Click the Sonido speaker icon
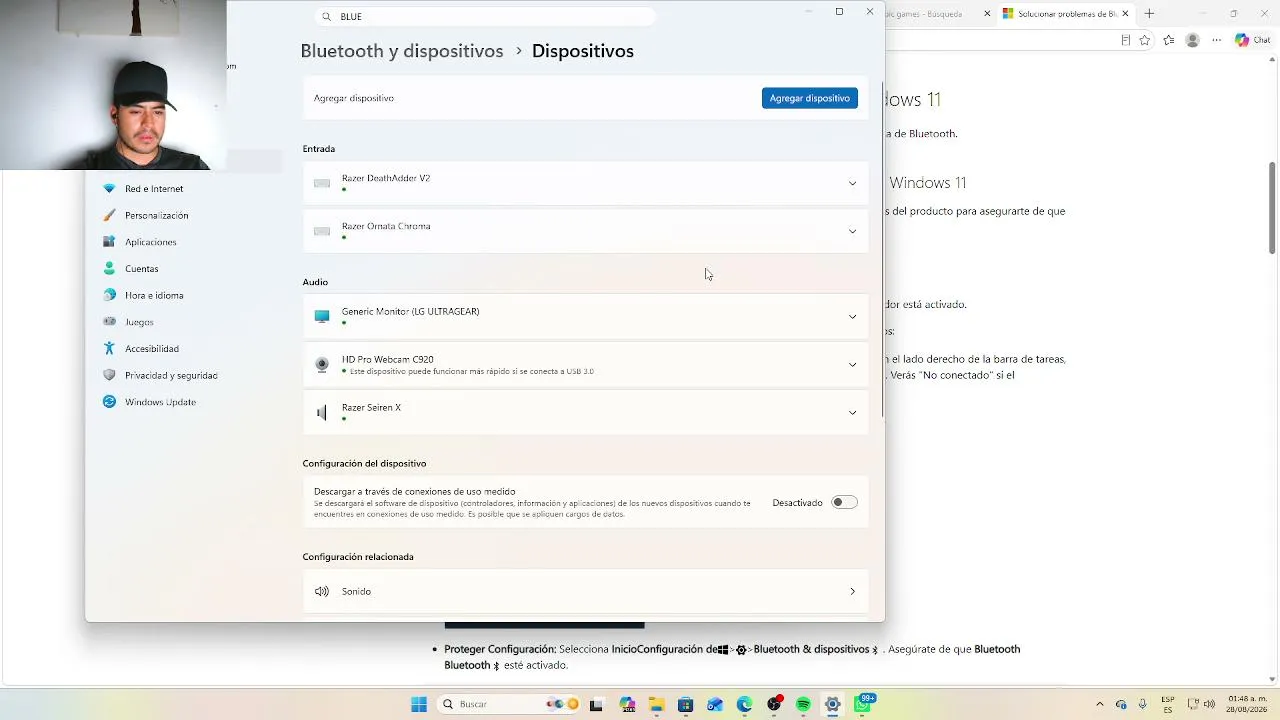 pyautogui.click(x=322, y=591)
